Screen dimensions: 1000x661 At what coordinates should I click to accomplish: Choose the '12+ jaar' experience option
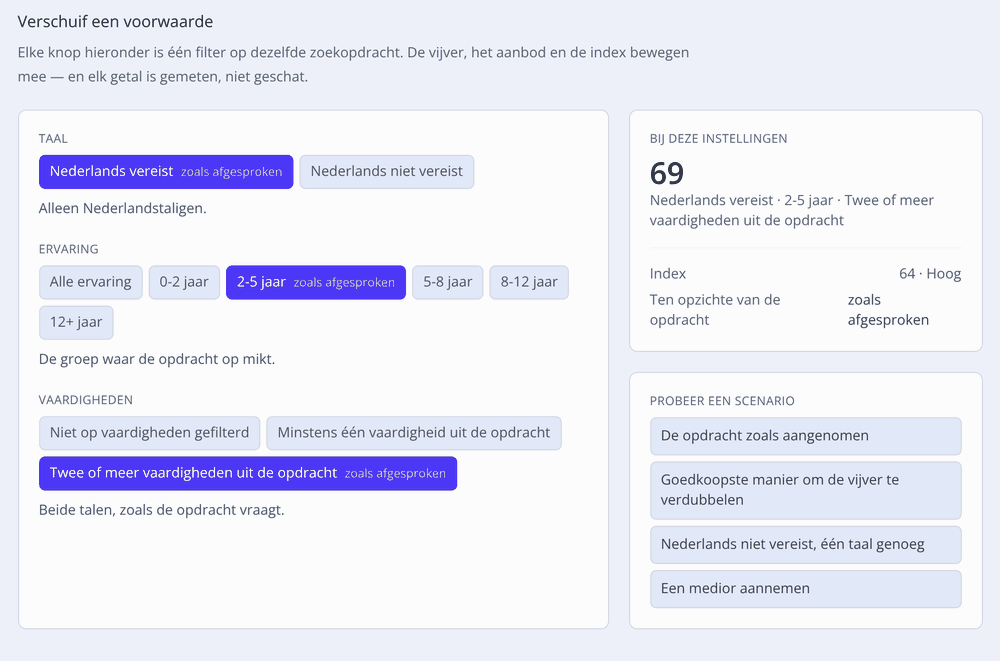click(76, 322)
